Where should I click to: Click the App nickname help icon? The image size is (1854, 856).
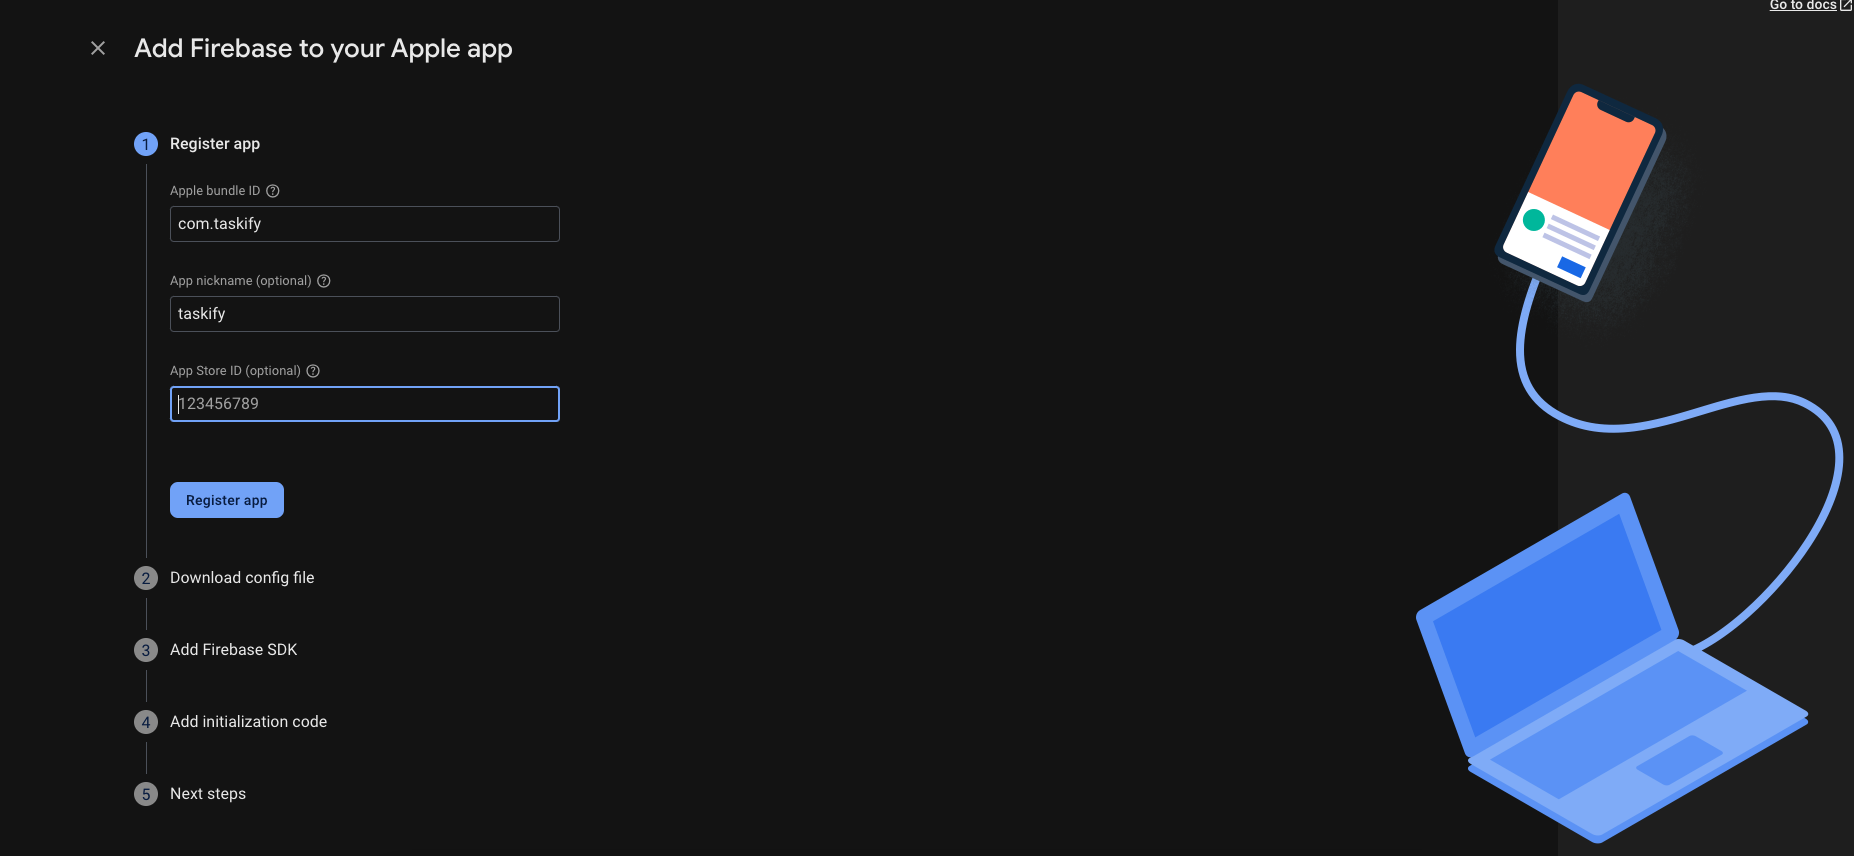pyautogui.click(x=324, y=281)
